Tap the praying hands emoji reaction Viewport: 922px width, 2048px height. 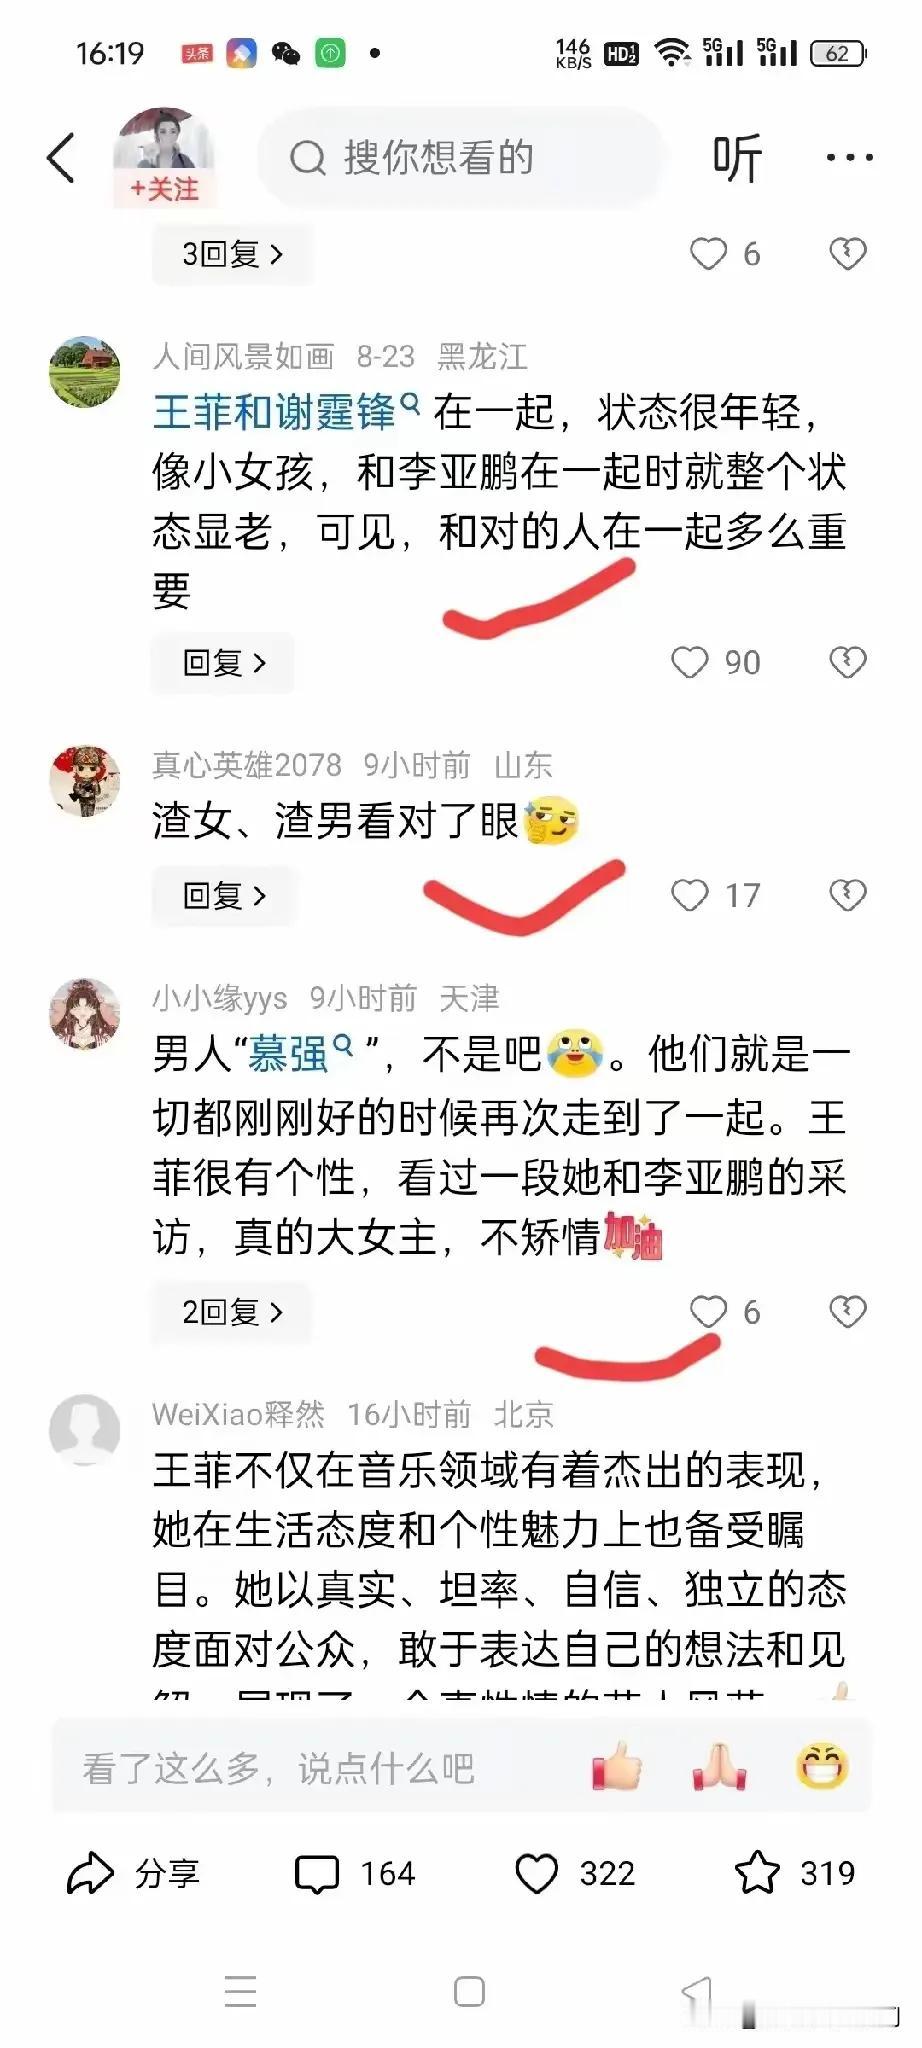(x=719, y=1767)
